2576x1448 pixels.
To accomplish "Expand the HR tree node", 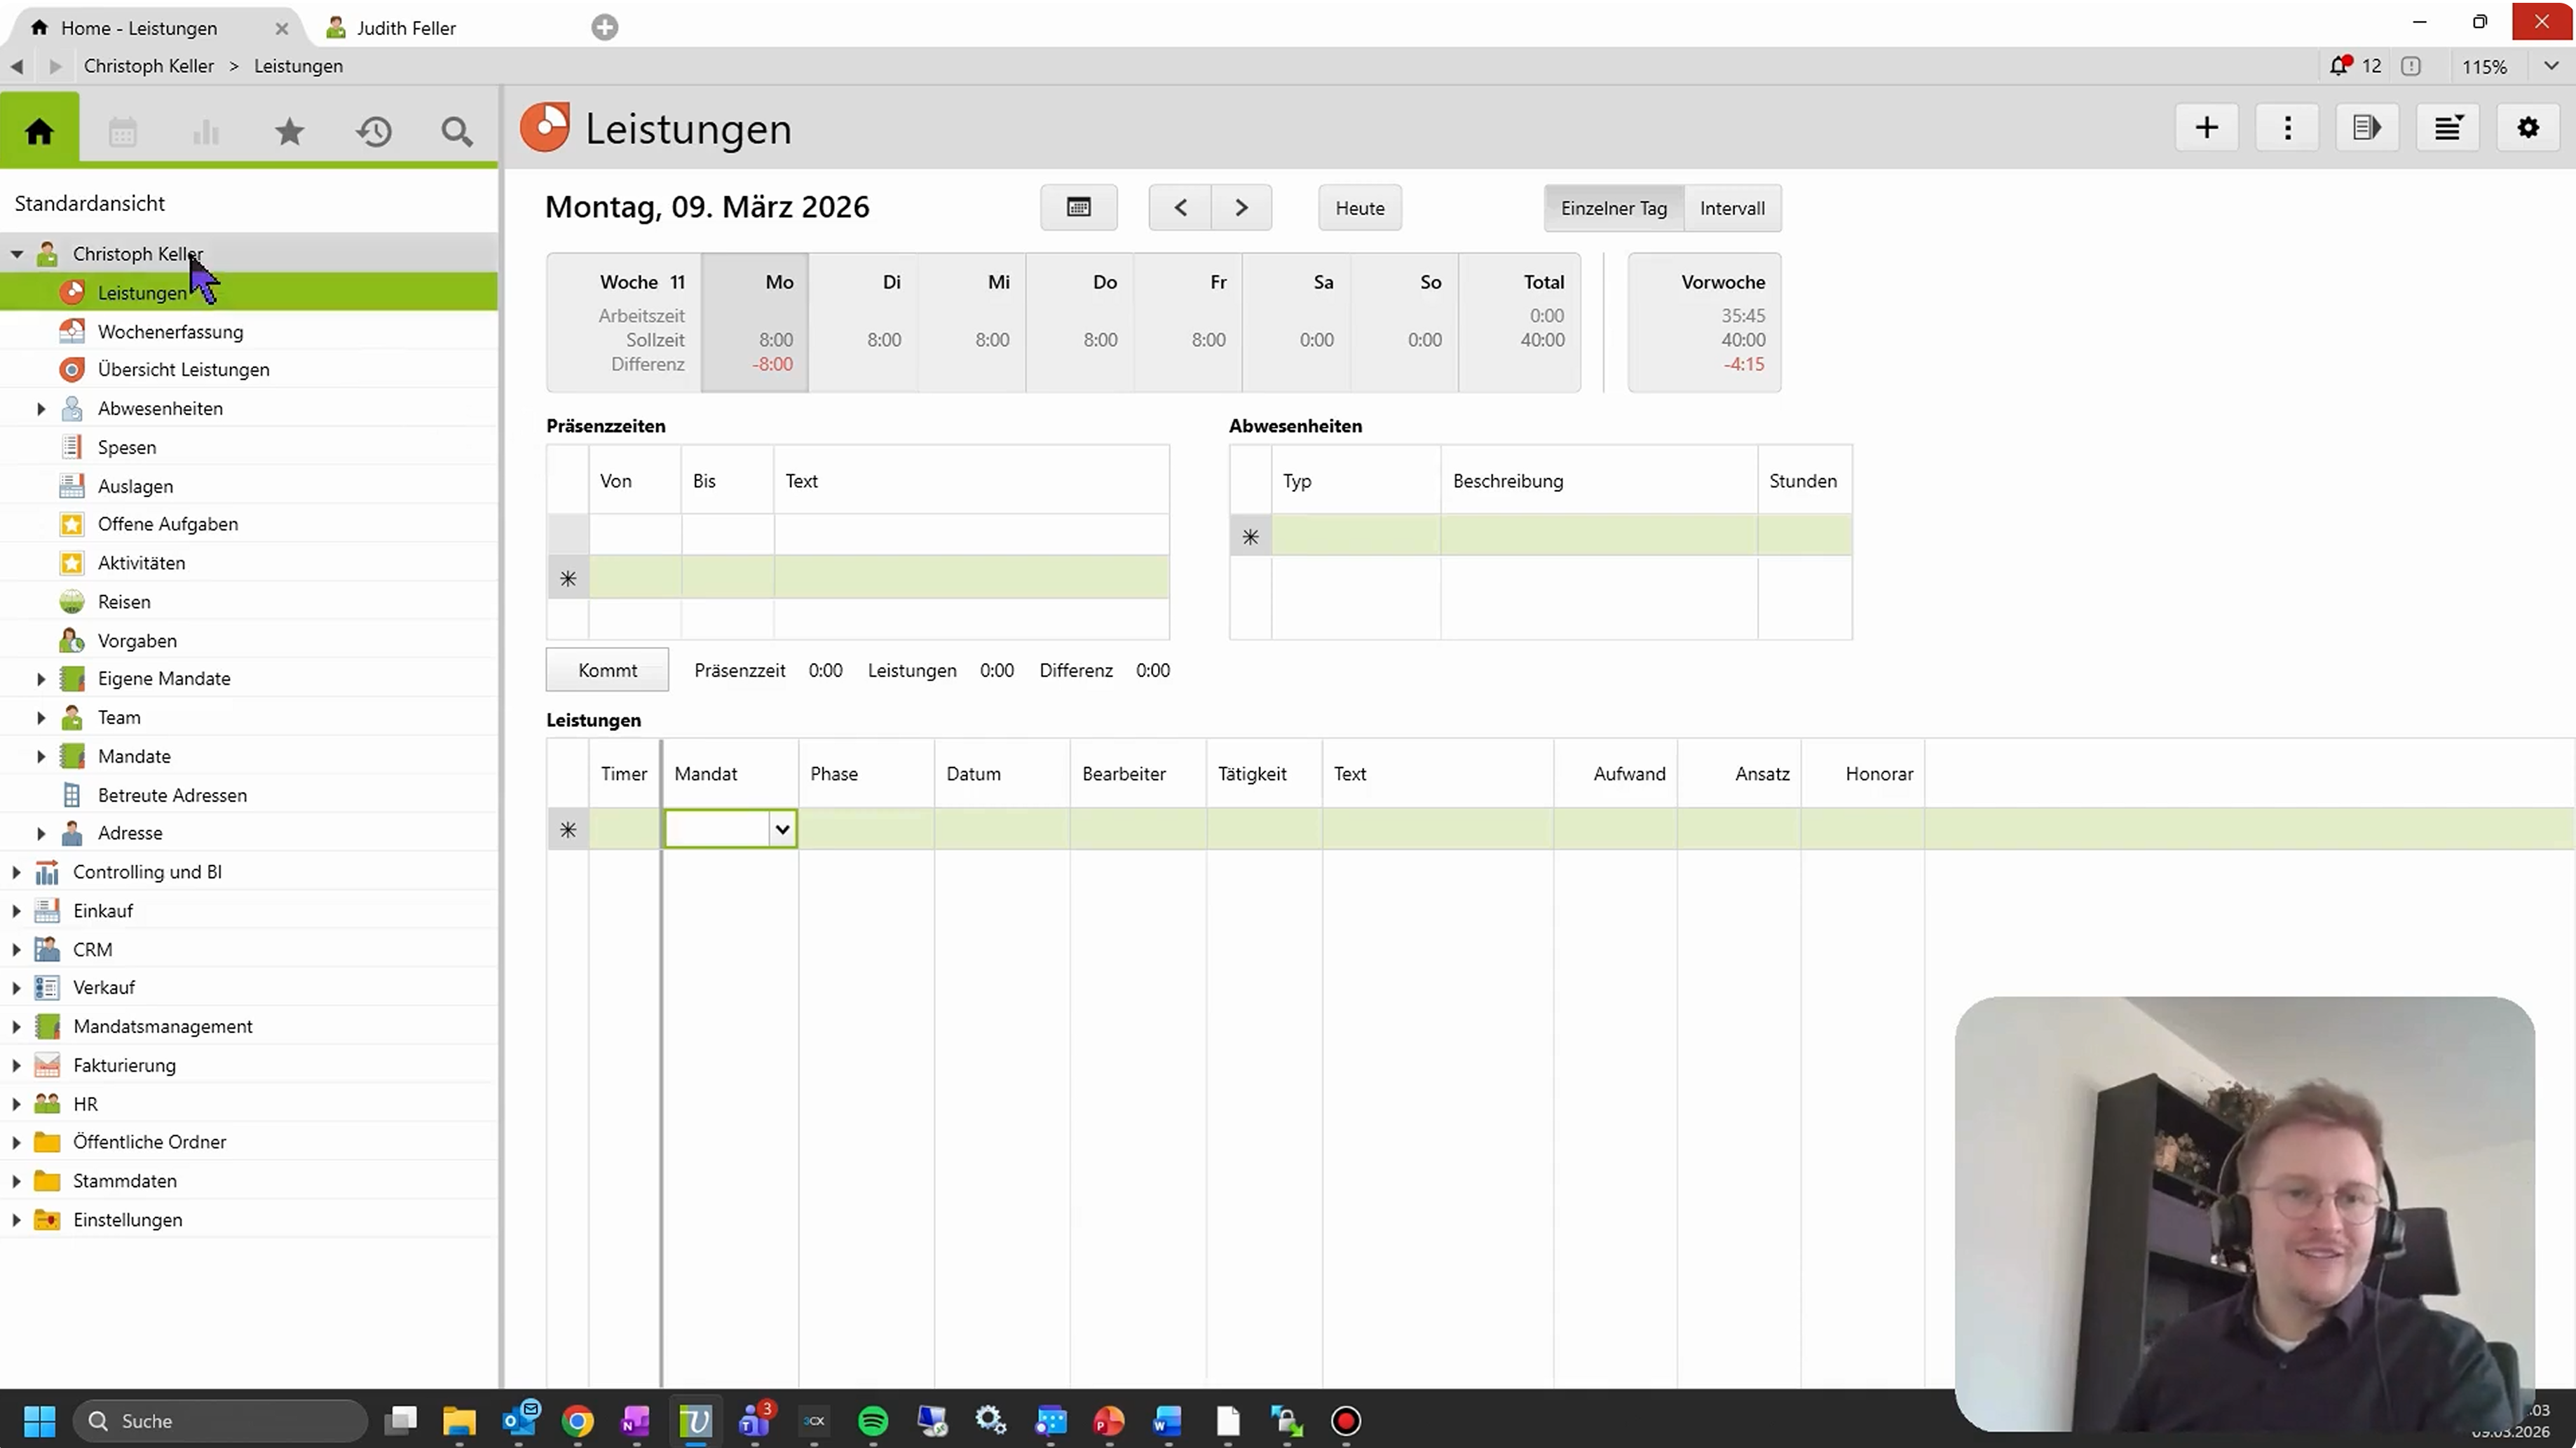I will 16,1104.
